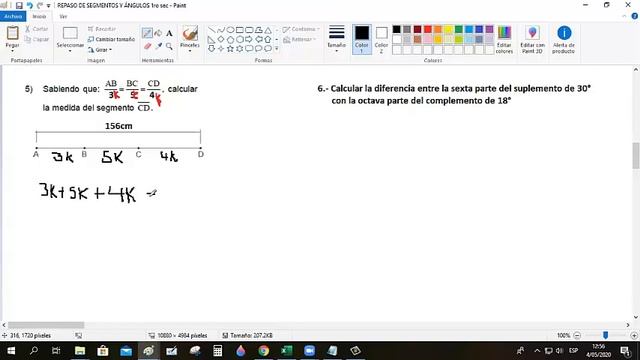Choose the straight Line shape

click(211, 30)
